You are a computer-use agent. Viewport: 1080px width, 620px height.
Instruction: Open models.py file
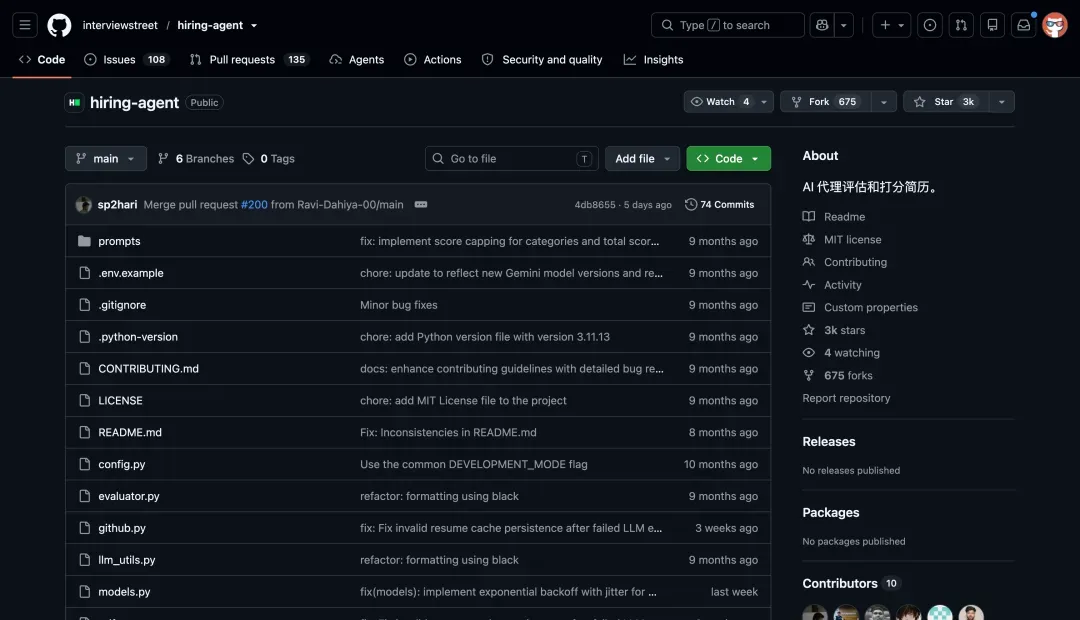pyautogui.click(x=124, y=592)
